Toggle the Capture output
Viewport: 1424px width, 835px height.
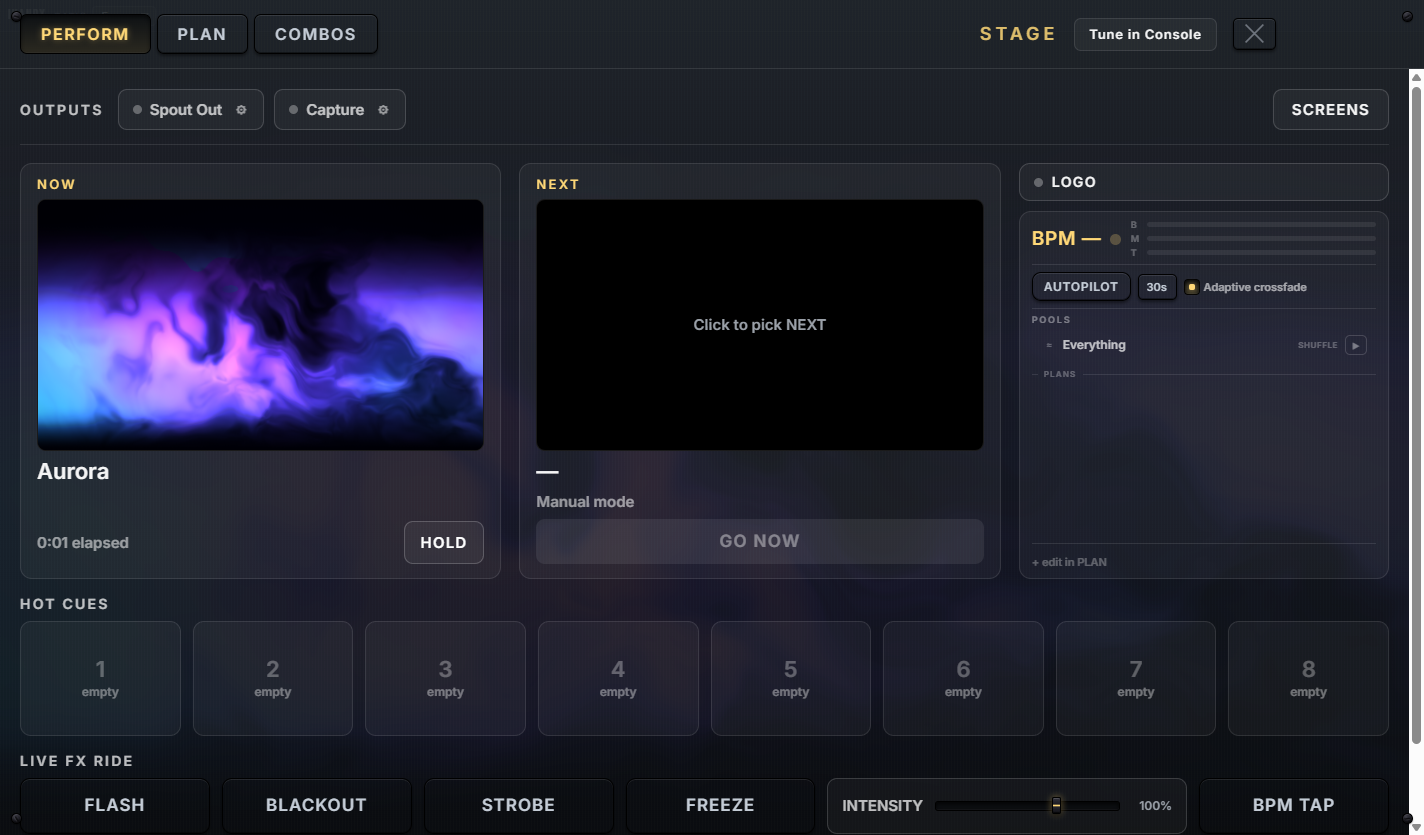339,110
